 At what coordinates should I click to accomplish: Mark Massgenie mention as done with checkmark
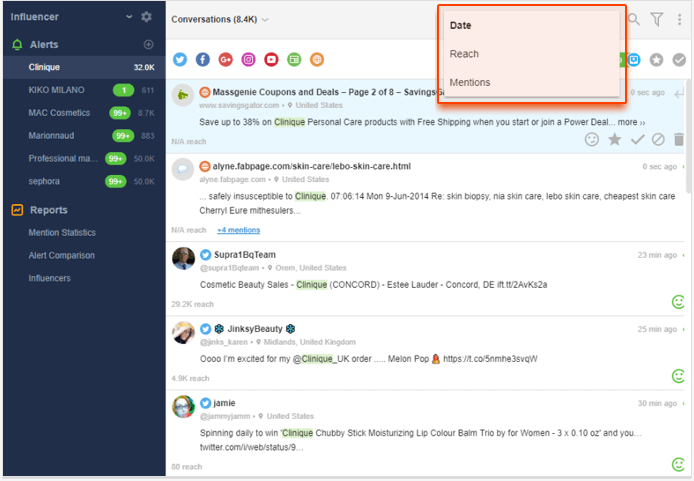[637, 139]
